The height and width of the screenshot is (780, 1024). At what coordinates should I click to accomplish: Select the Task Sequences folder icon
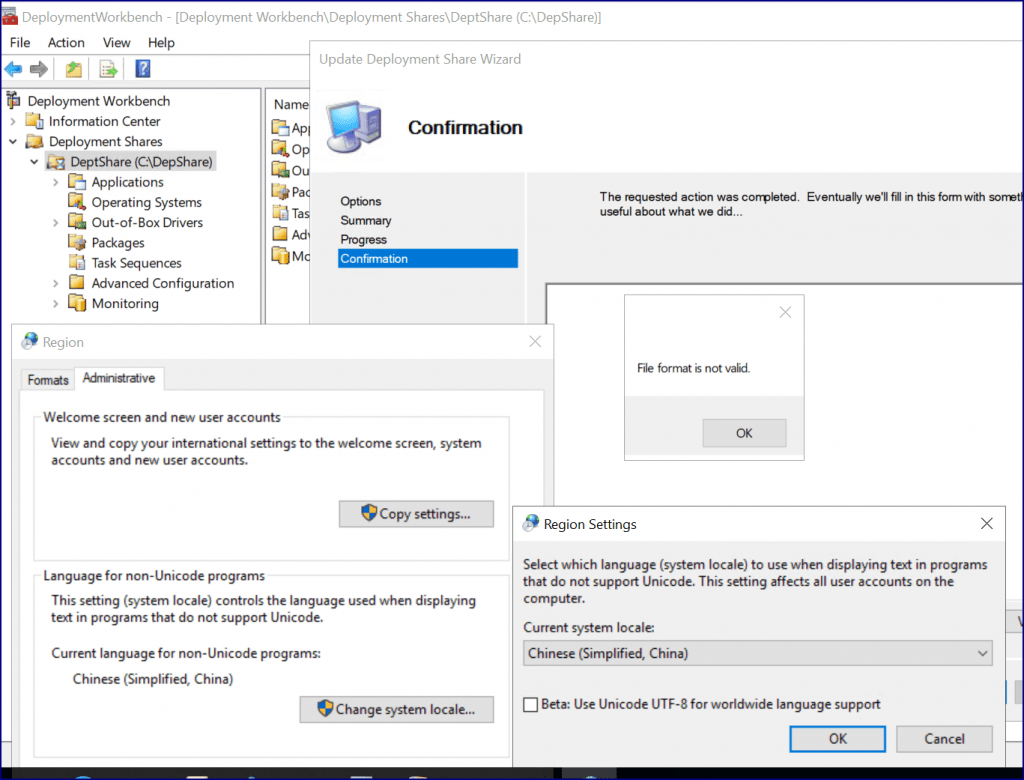coord(77,263)
